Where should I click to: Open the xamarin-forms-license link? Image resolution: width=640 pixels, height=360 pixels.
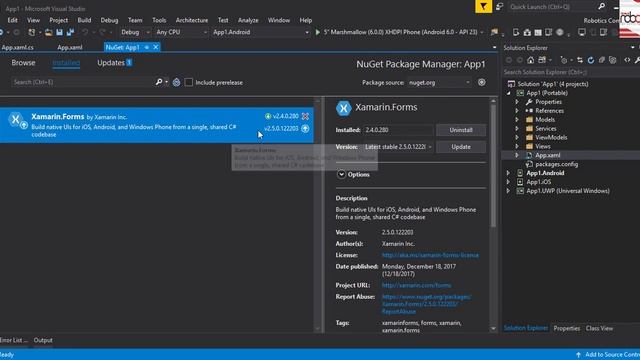tap(430, 255)
